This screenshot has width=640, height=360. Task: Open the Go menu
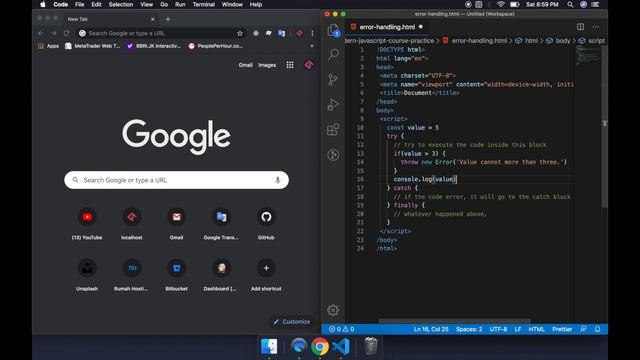pos(164,4)
